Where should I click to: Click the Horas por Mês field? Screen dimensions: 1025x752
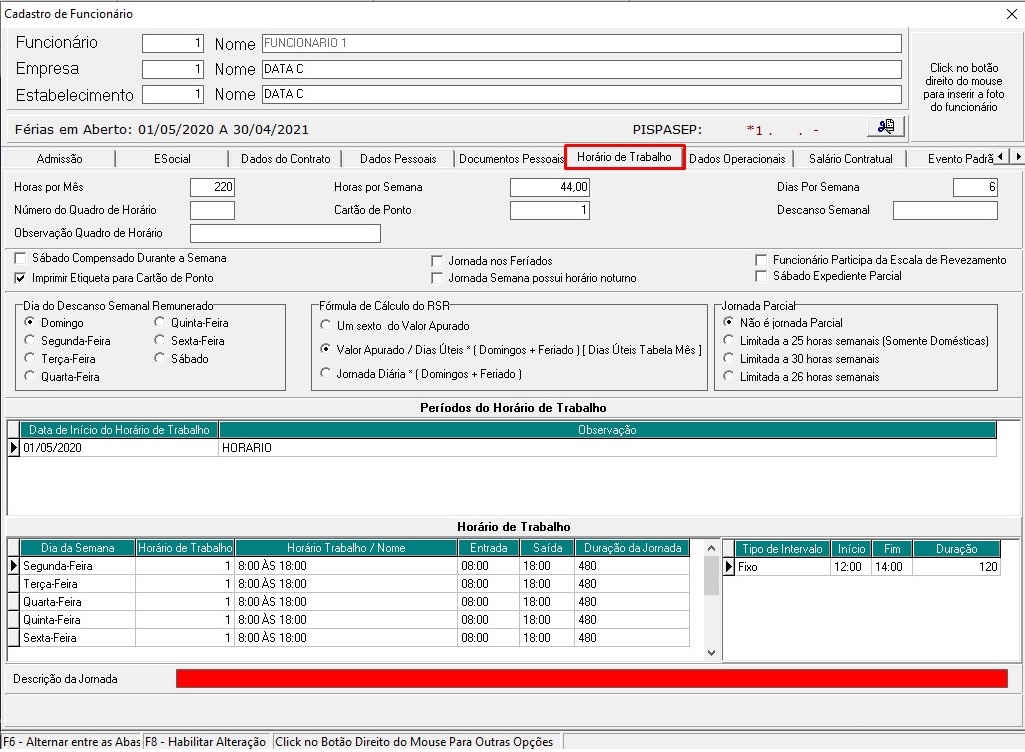pos(212,187)
